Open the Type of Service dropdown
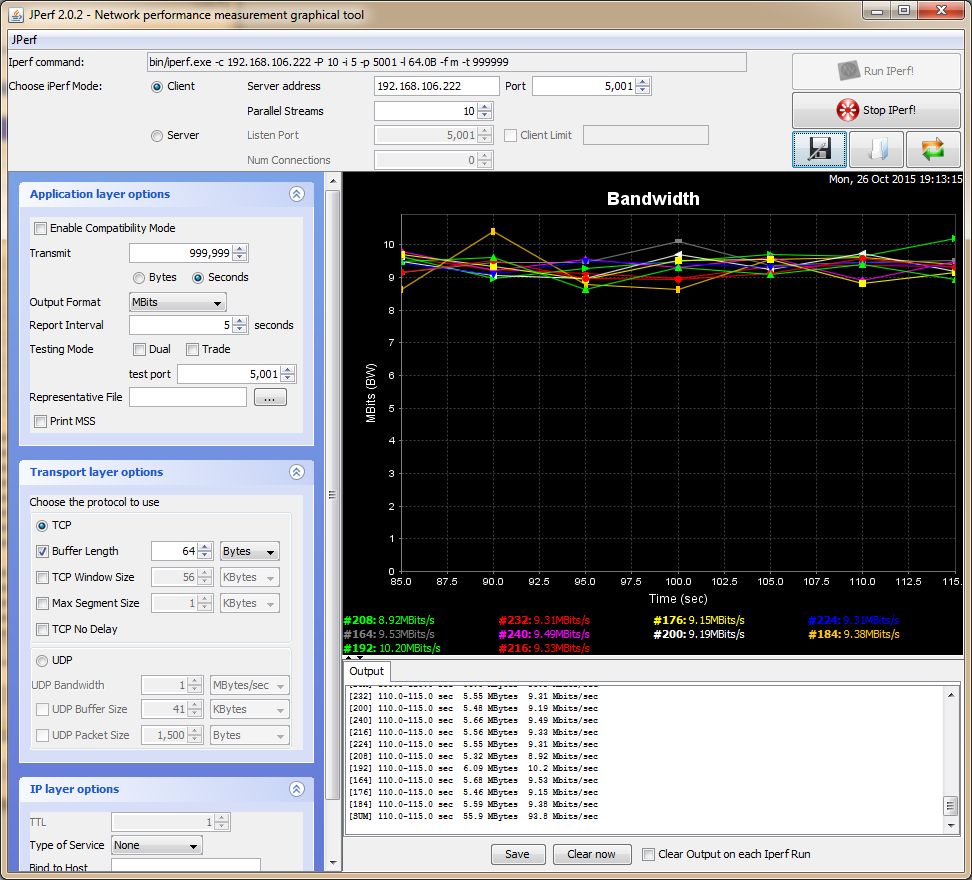 click(x=156, y=845)
